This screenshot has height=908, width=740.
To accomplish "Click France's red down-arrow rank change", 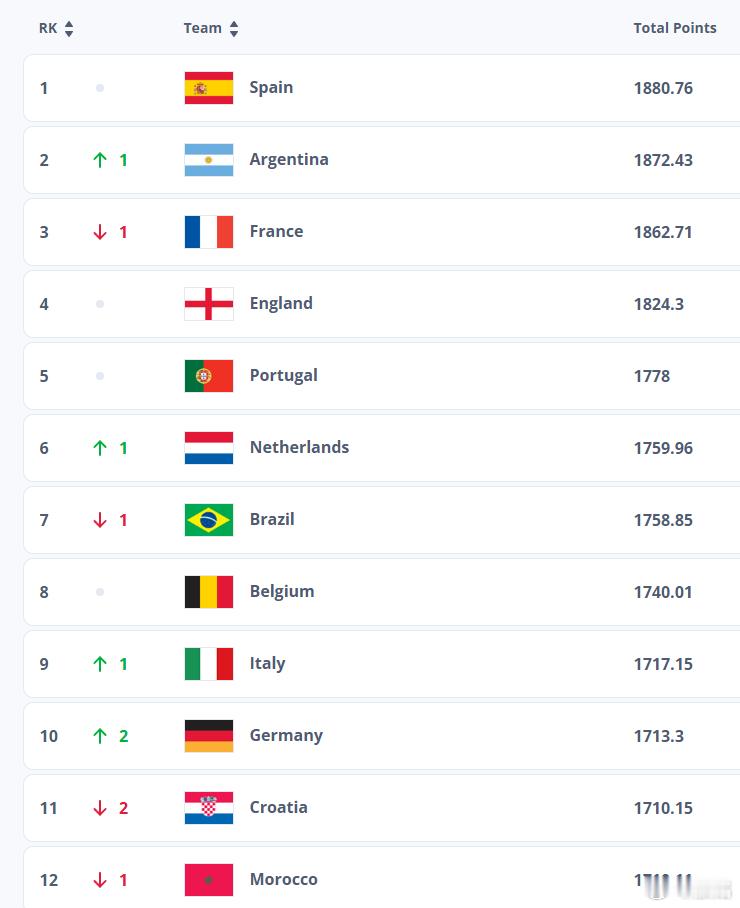I will pyautogui.click(x=100, y=232).
